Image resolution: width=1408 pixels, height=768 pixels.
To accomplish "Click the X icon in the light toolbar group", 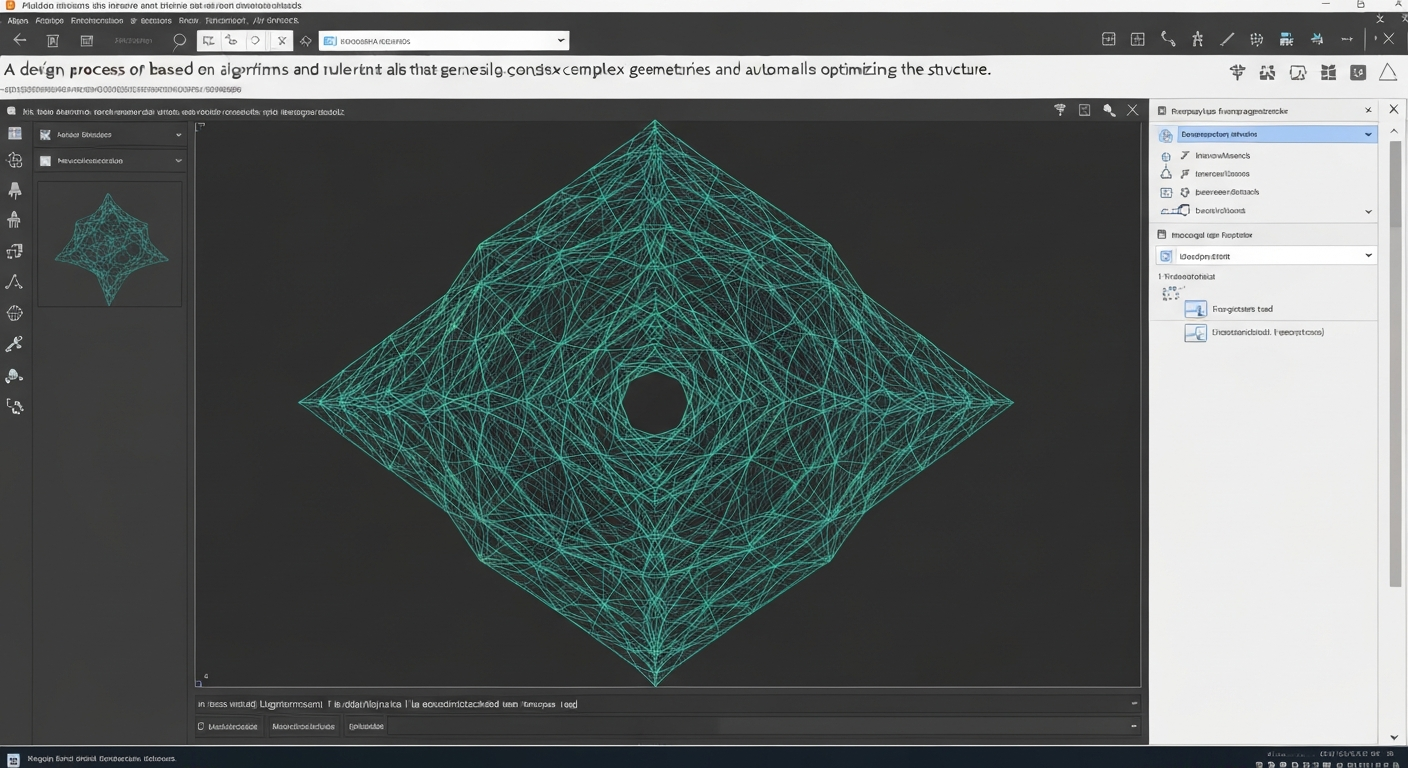I will click(282, 41).
